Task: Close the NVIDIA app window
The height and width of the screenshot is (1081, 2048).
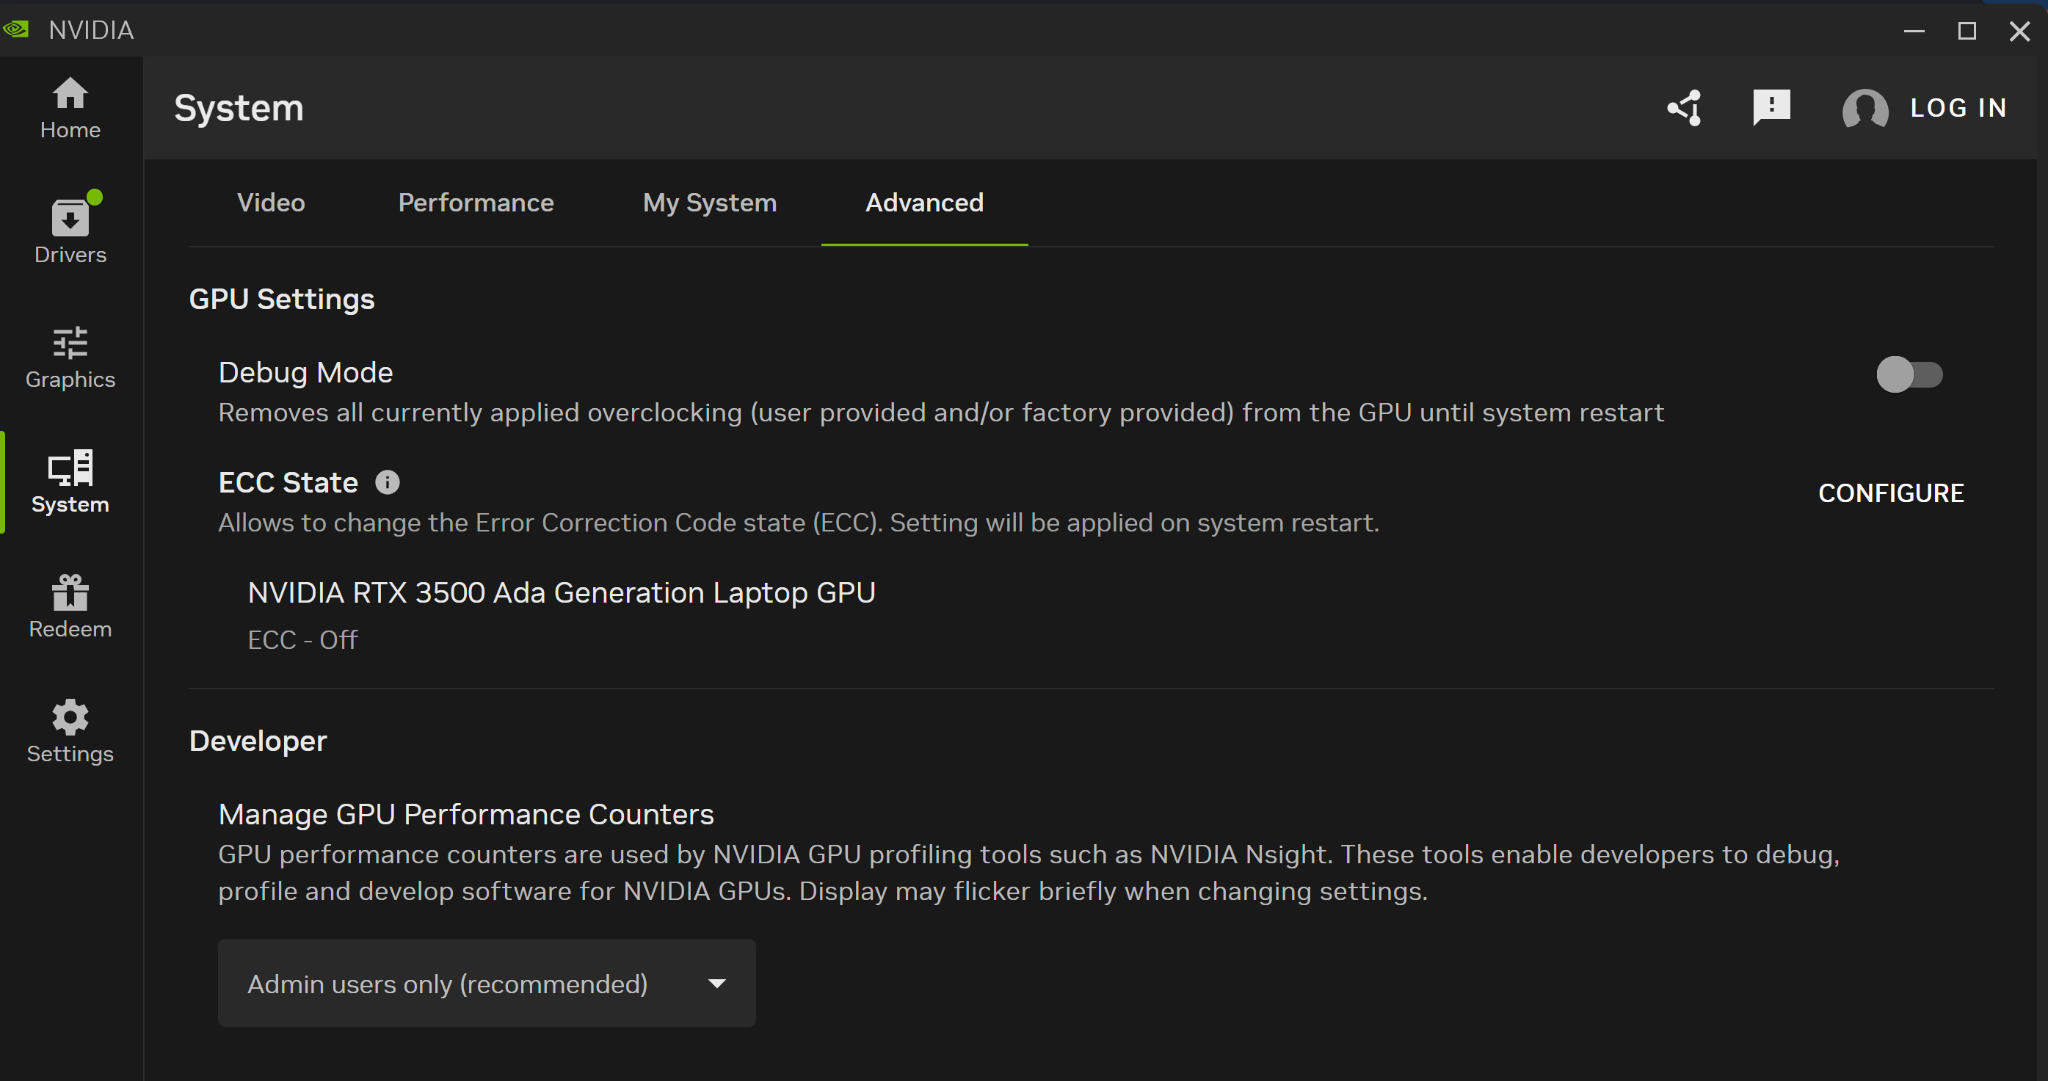Action: point(2020,31)
